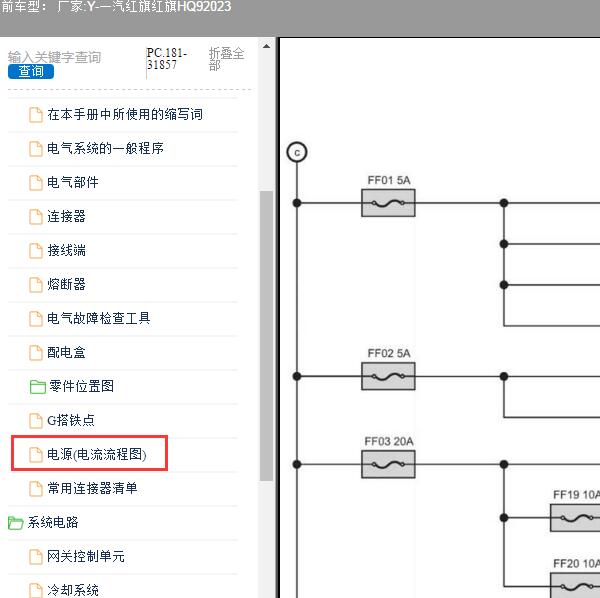600x598 pixels.
Task: Click document icon beside 接线端
Action: 36,251
